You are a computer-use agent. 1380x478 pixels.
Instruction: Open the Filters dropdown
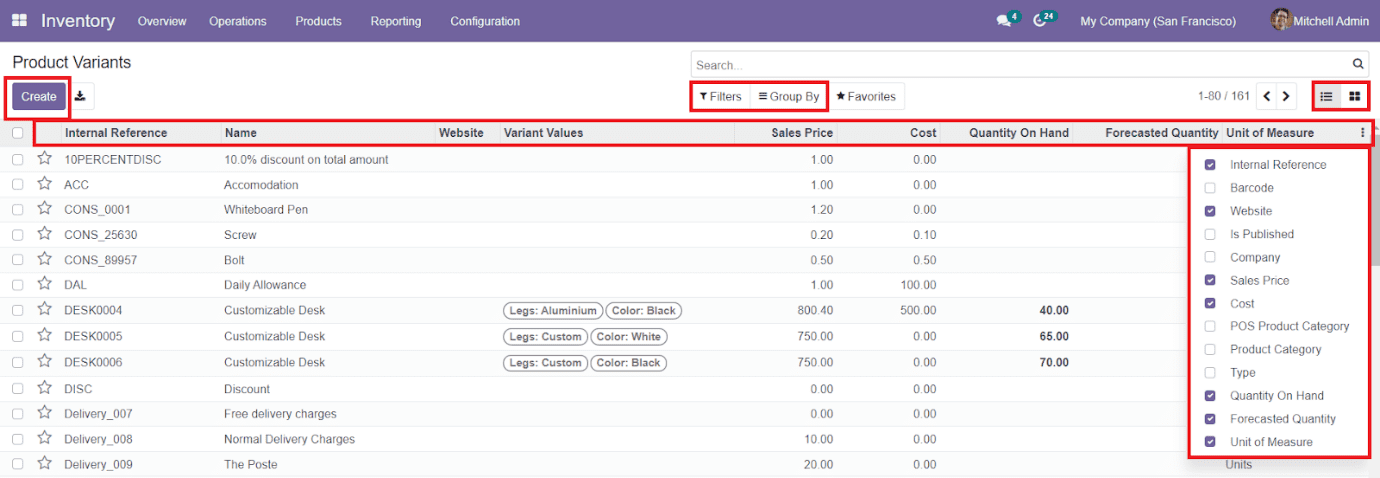click(720, 97)
